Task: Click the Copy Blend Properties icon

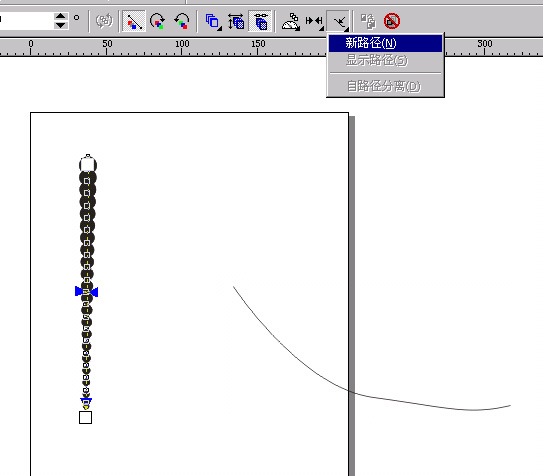Action: point(368,21)
